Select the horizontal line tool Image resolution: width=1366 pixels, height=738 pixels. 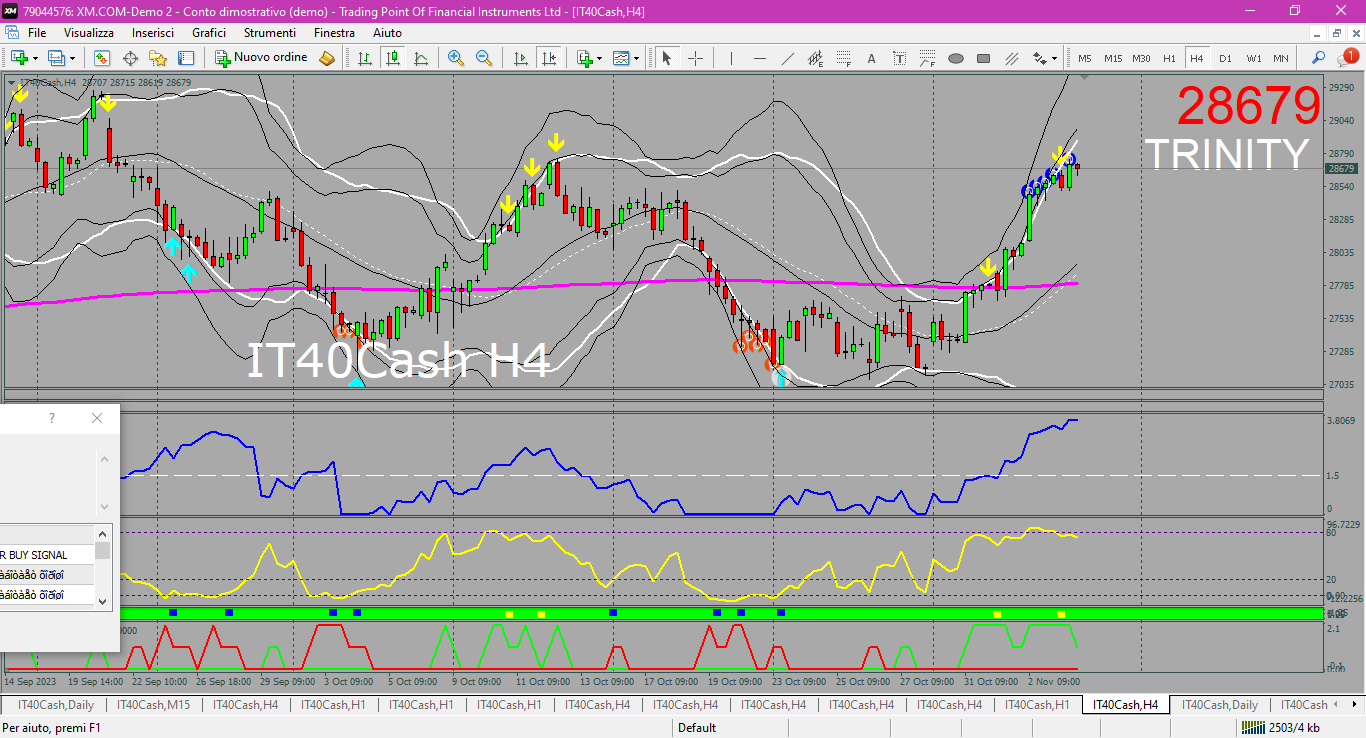(x=759, y=58)
